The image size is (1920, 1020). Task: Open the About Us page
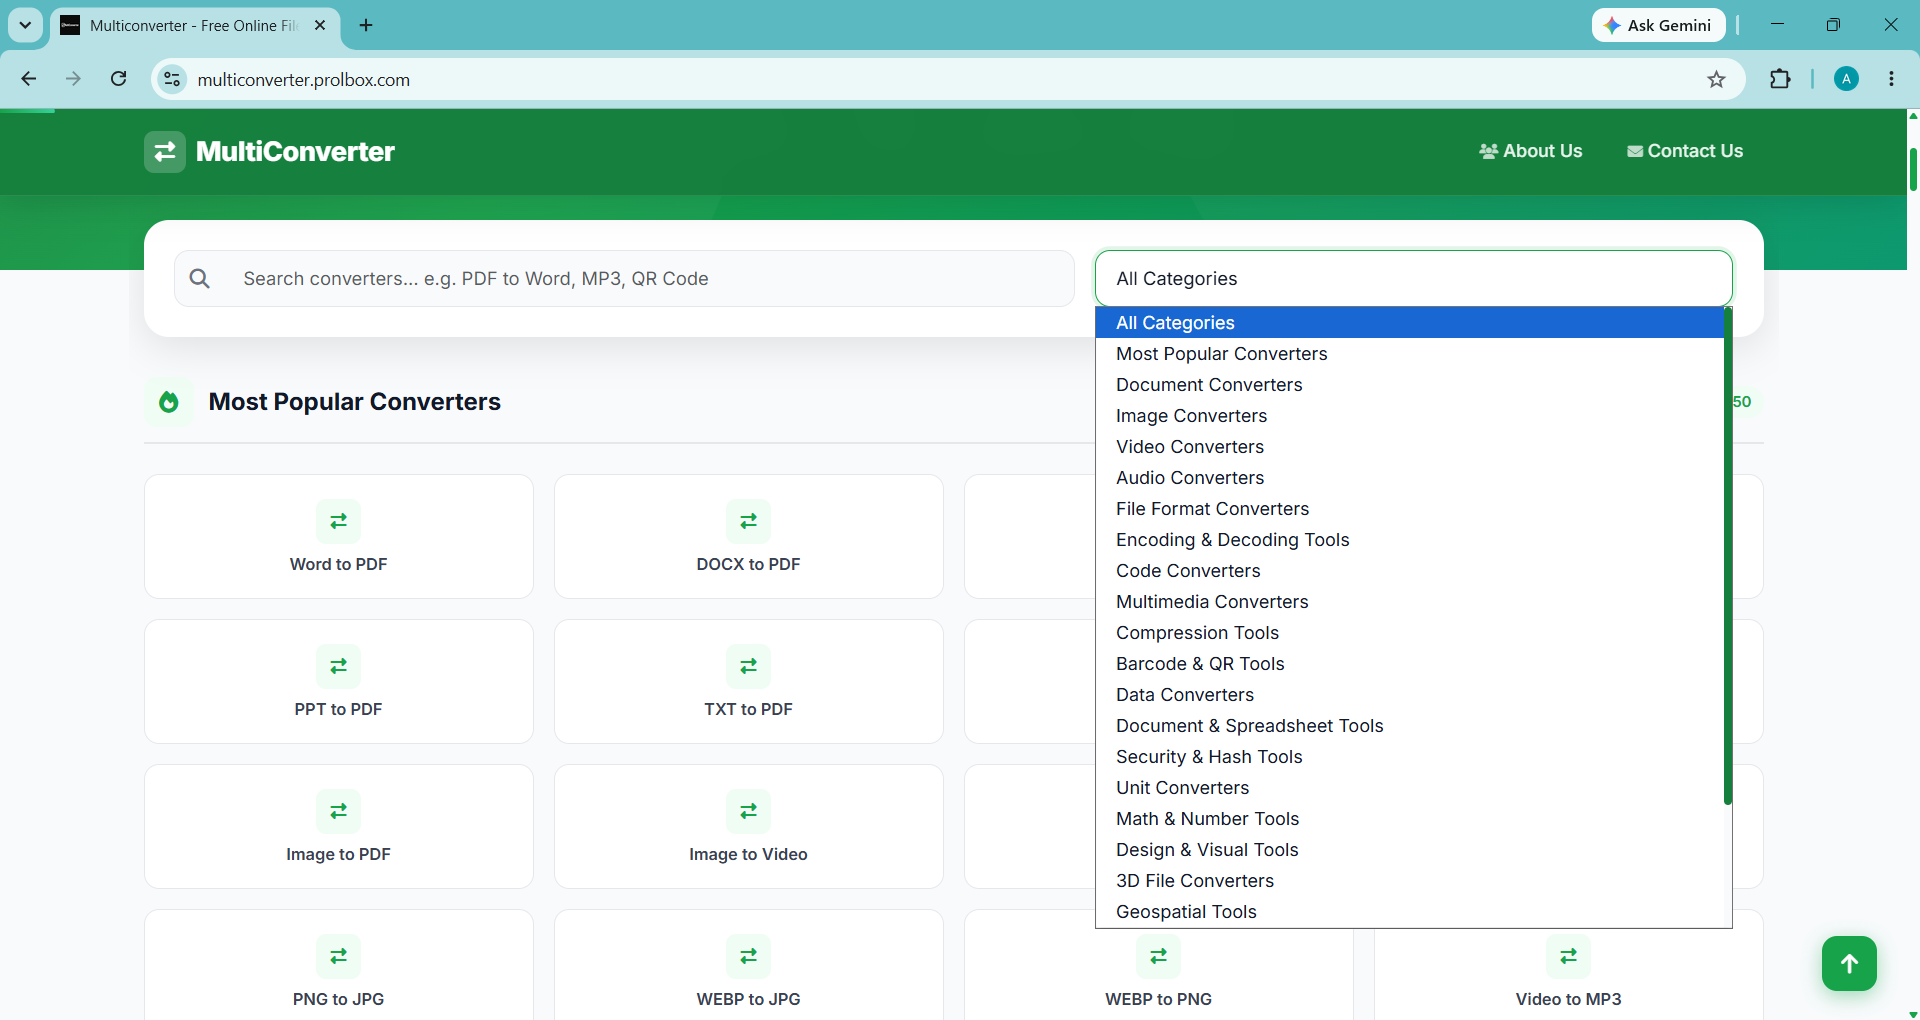pos(1531,151)
